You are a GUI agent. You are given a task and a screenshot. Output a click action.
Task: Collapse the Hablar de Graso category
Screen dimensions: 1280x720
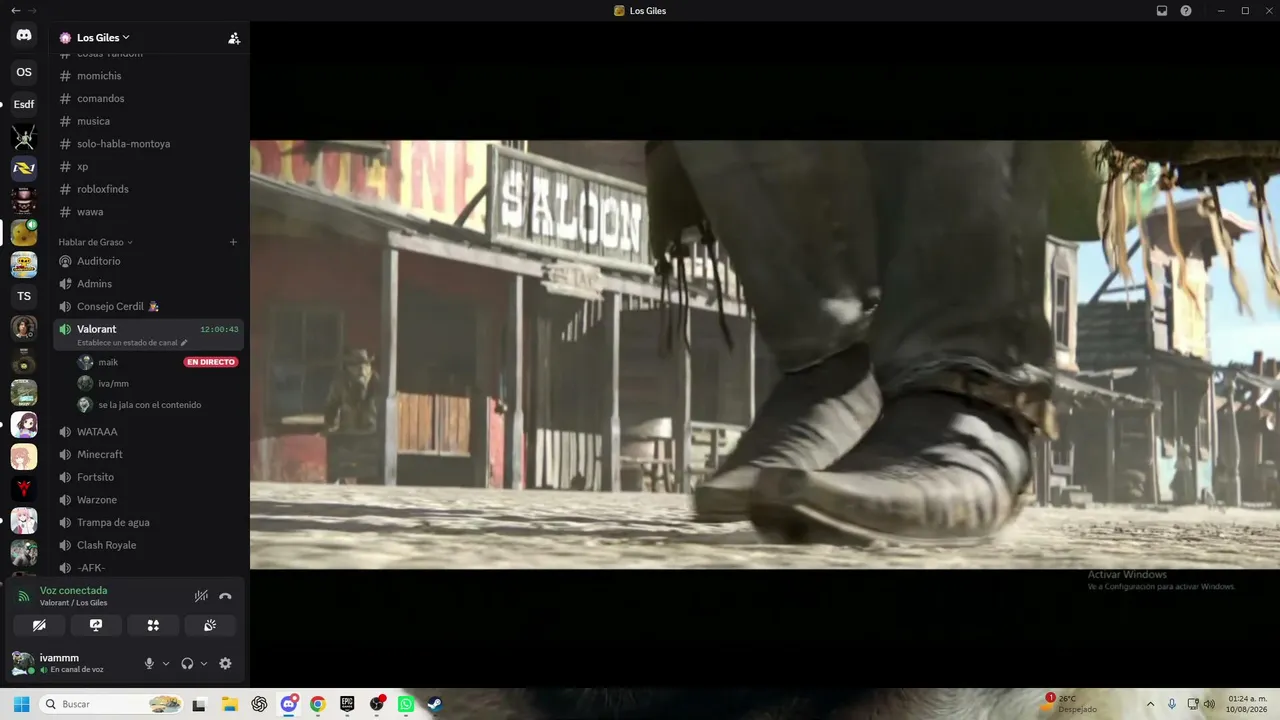point(95,242)
